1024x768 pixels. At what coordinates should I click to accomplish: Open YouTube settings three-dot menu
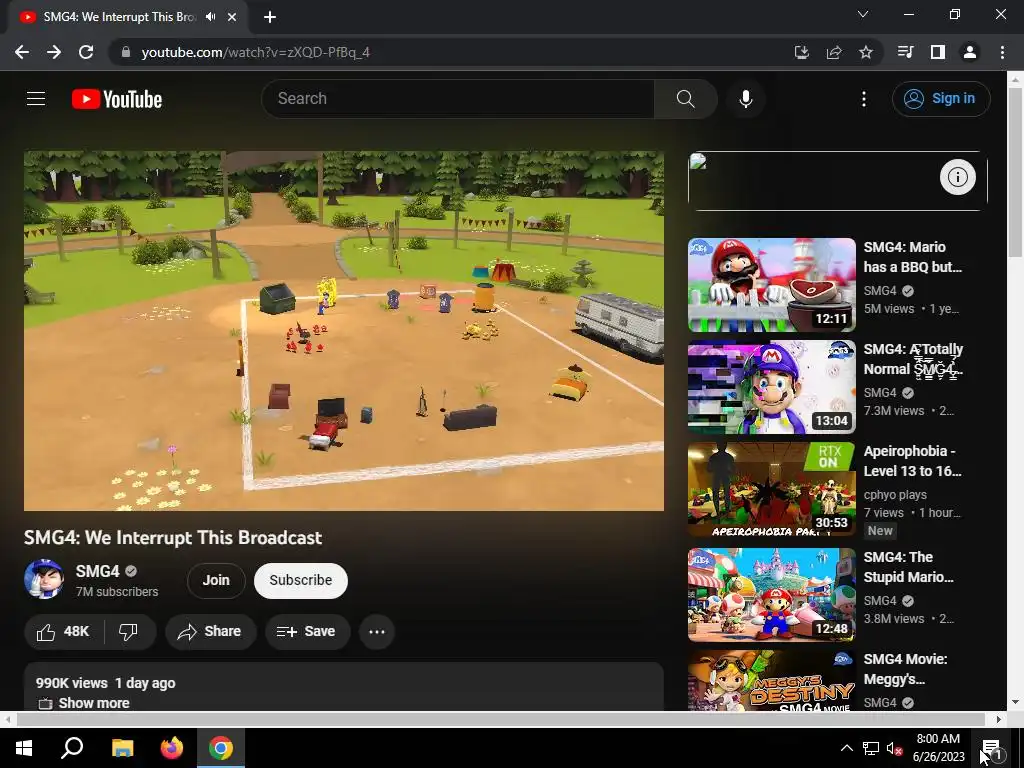click(863, 99)
